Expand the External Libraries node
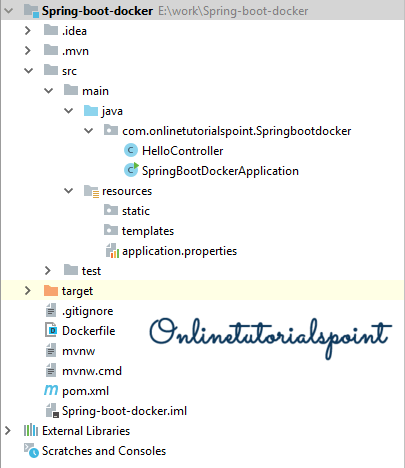 pyautogui.click(x=8, y=430)
